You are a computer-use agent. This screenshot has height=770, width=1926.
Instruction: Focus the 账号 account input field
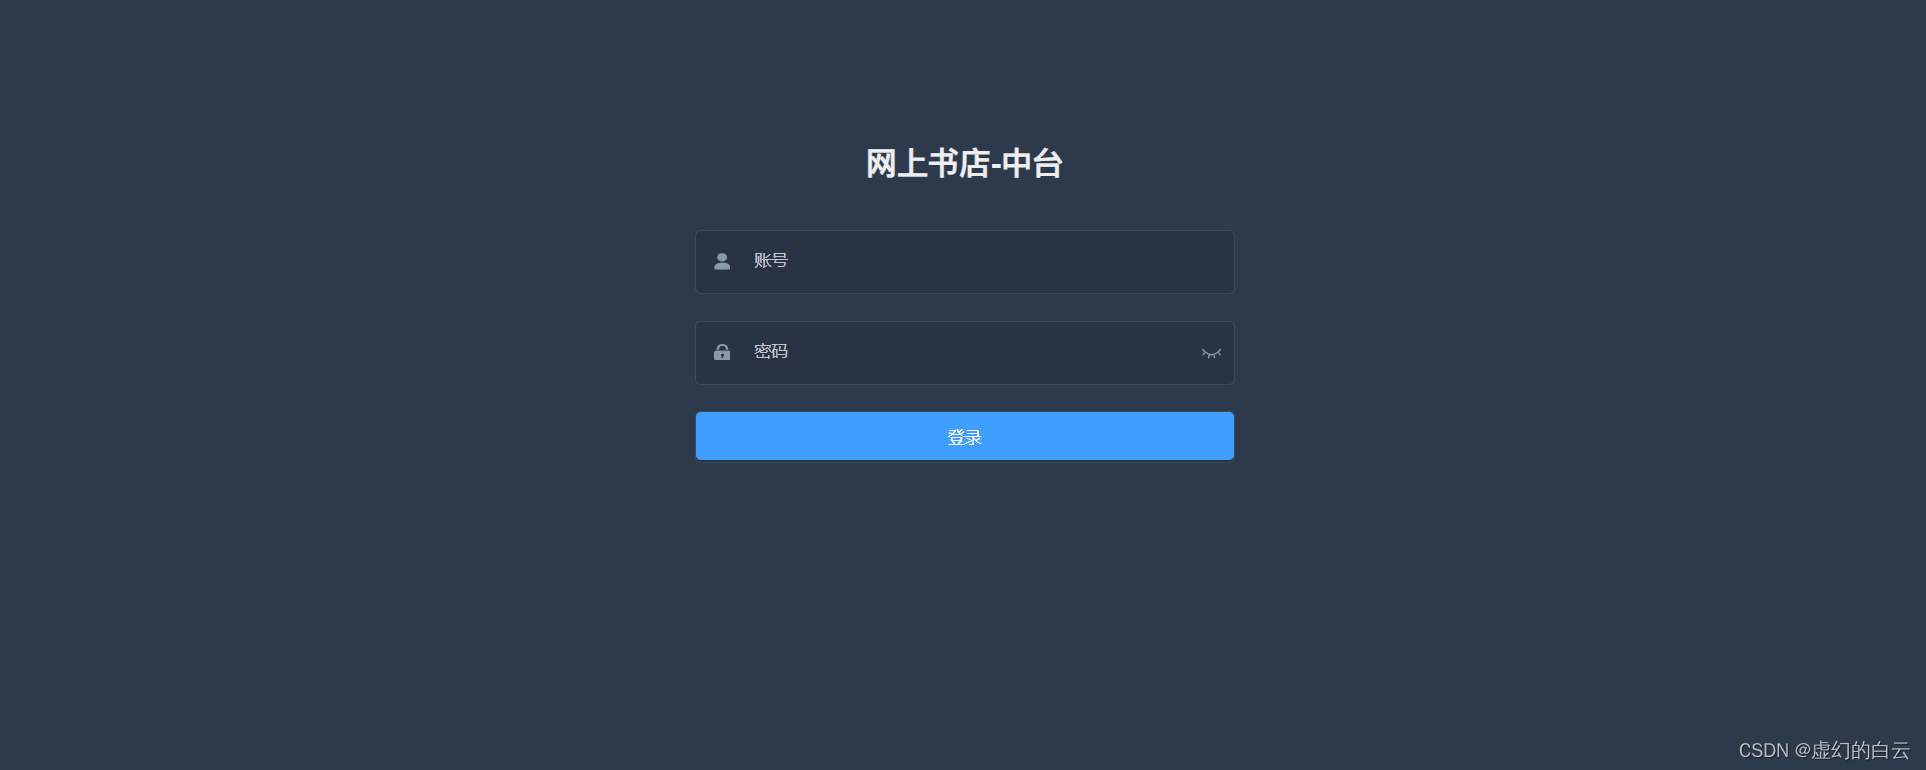coord(965,262)
